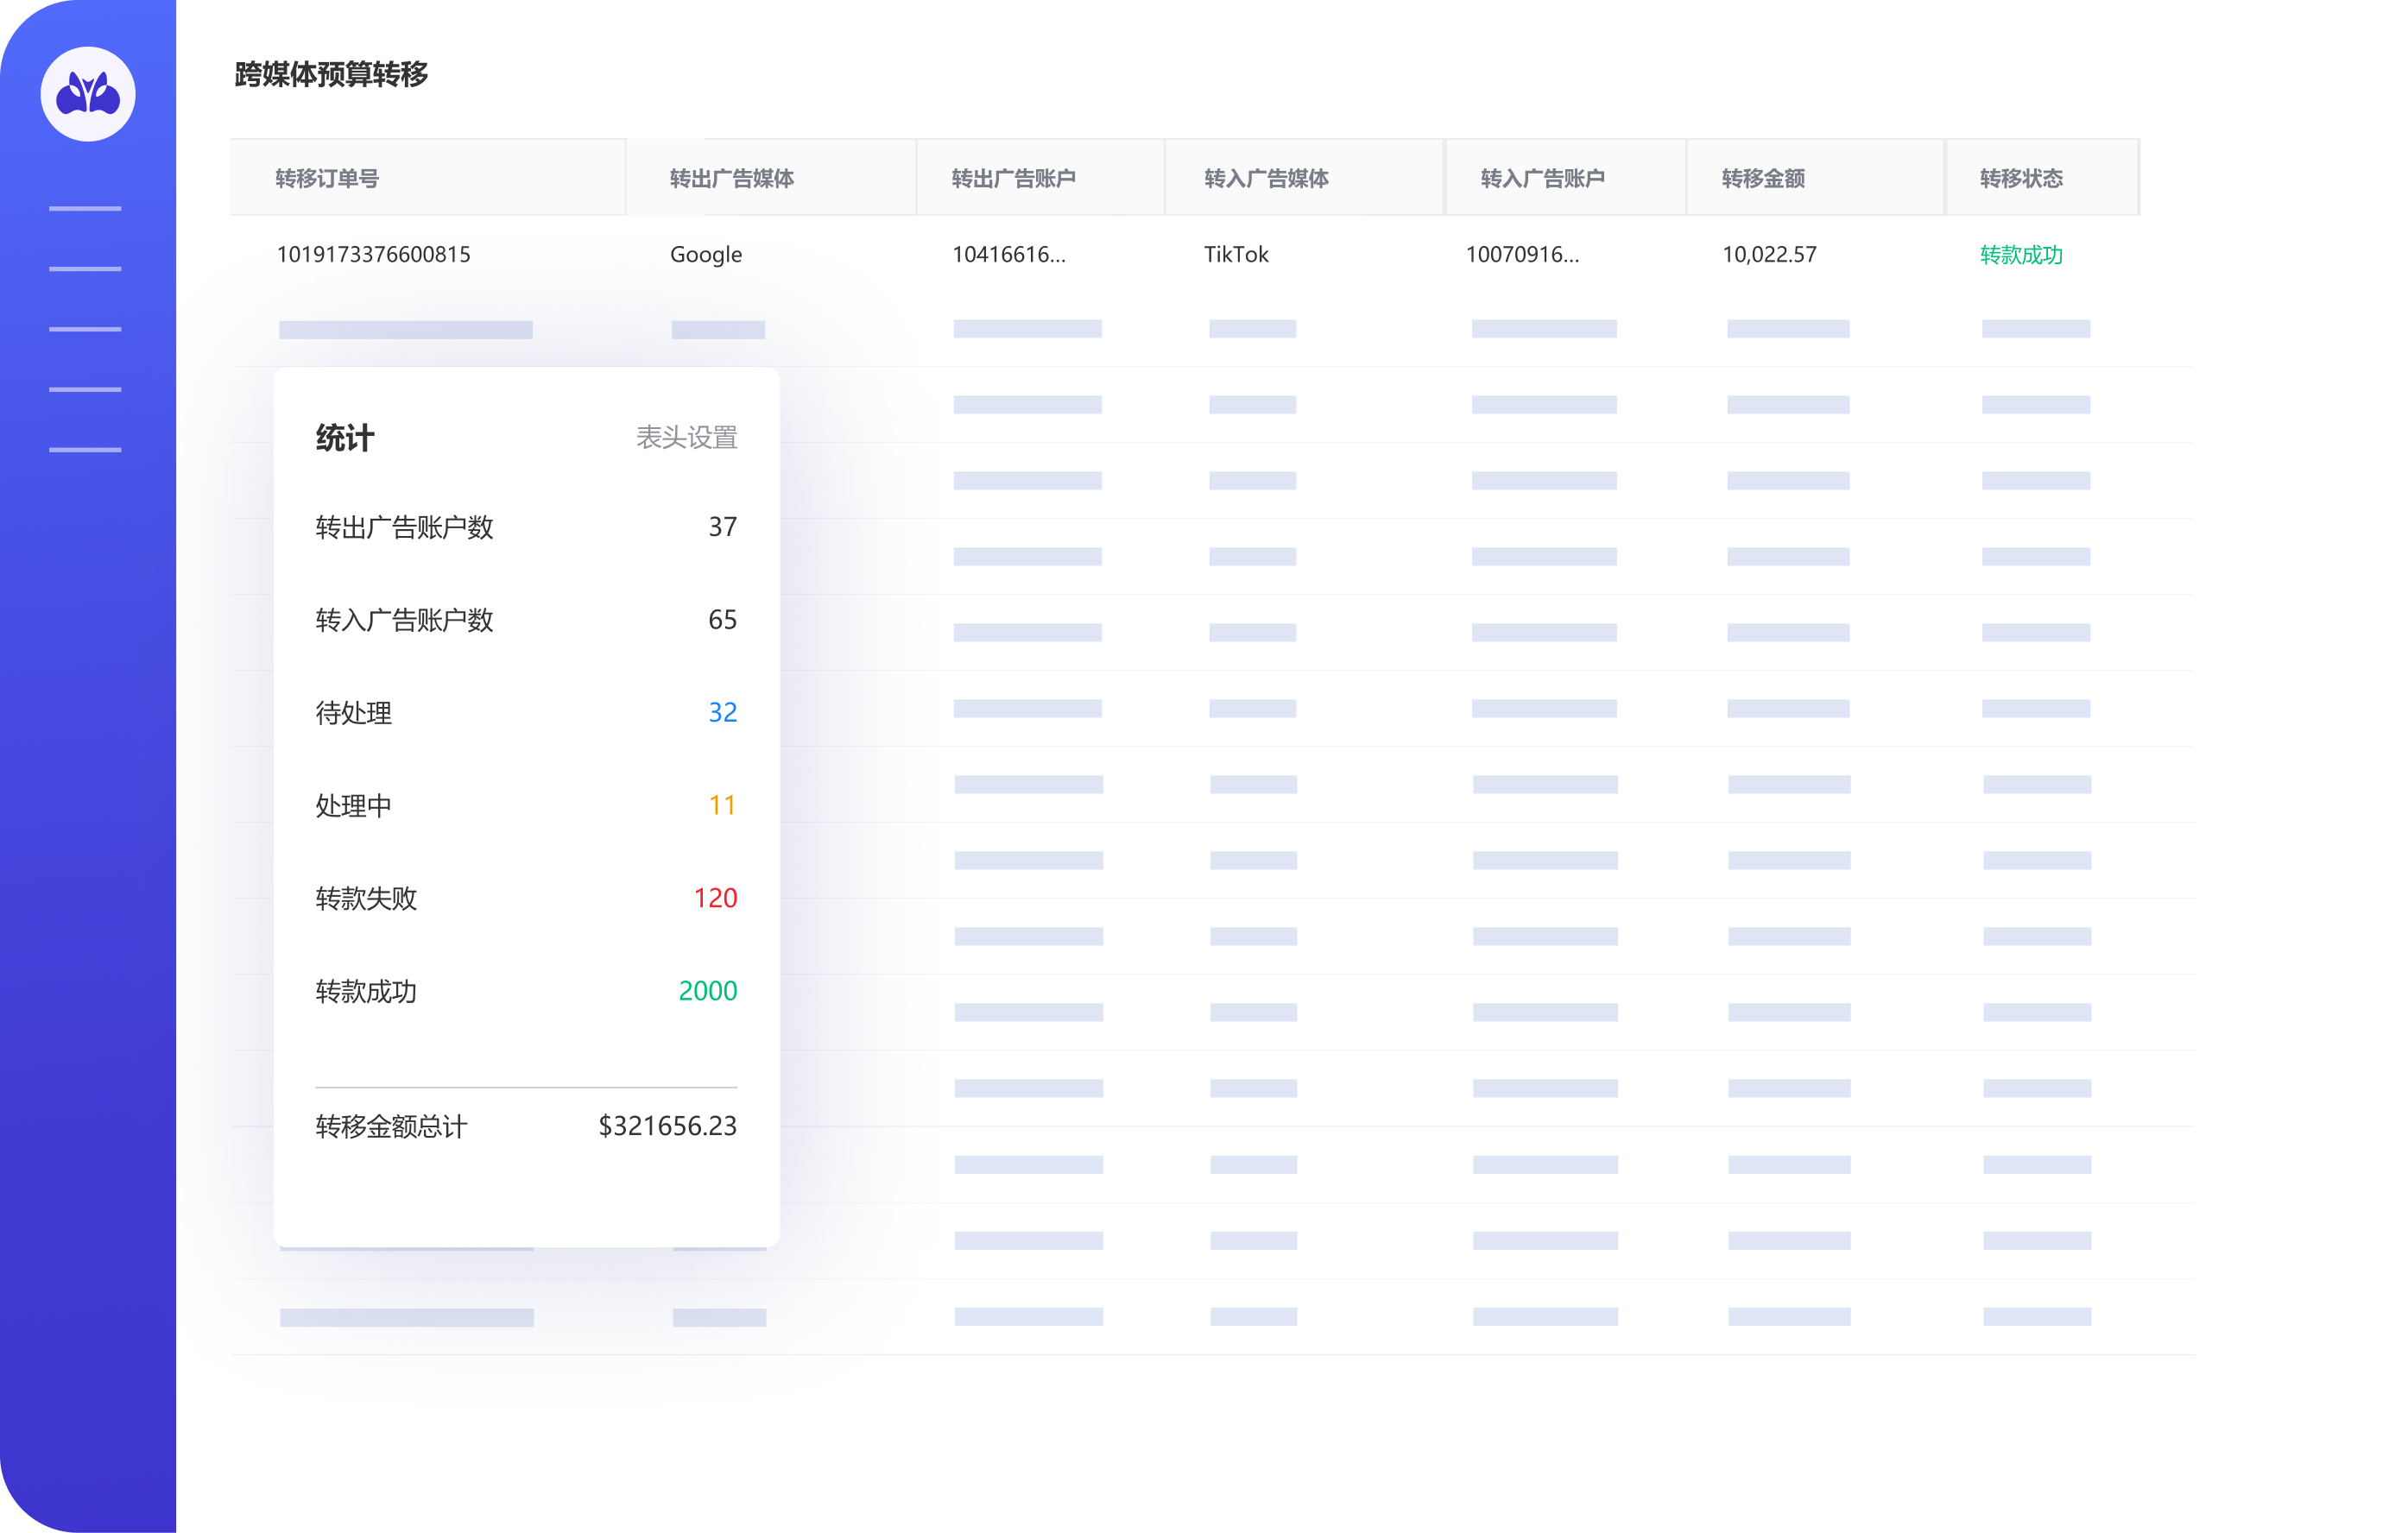2408x1533 pixels.
Task: Click the transfer amount 10,022.57
Action: click(1769, 254)
